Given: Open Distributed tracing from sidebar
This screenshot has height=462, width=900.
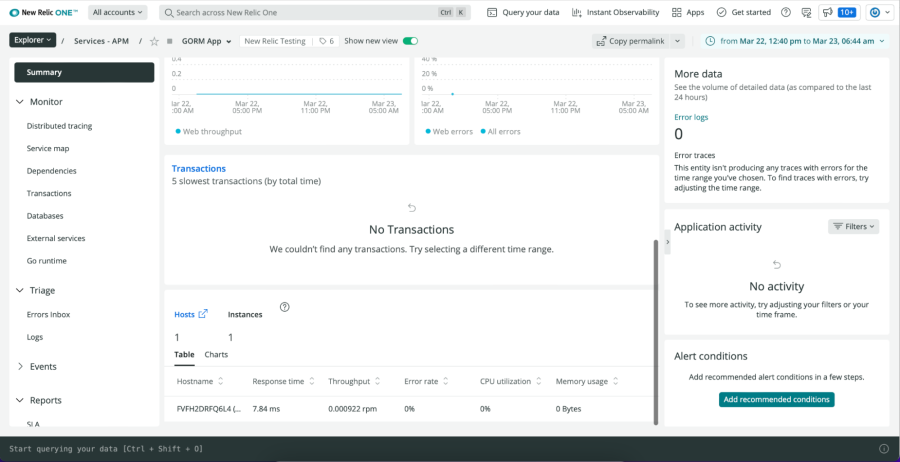Looking at the screenshot, I should (x=59, y=126).
